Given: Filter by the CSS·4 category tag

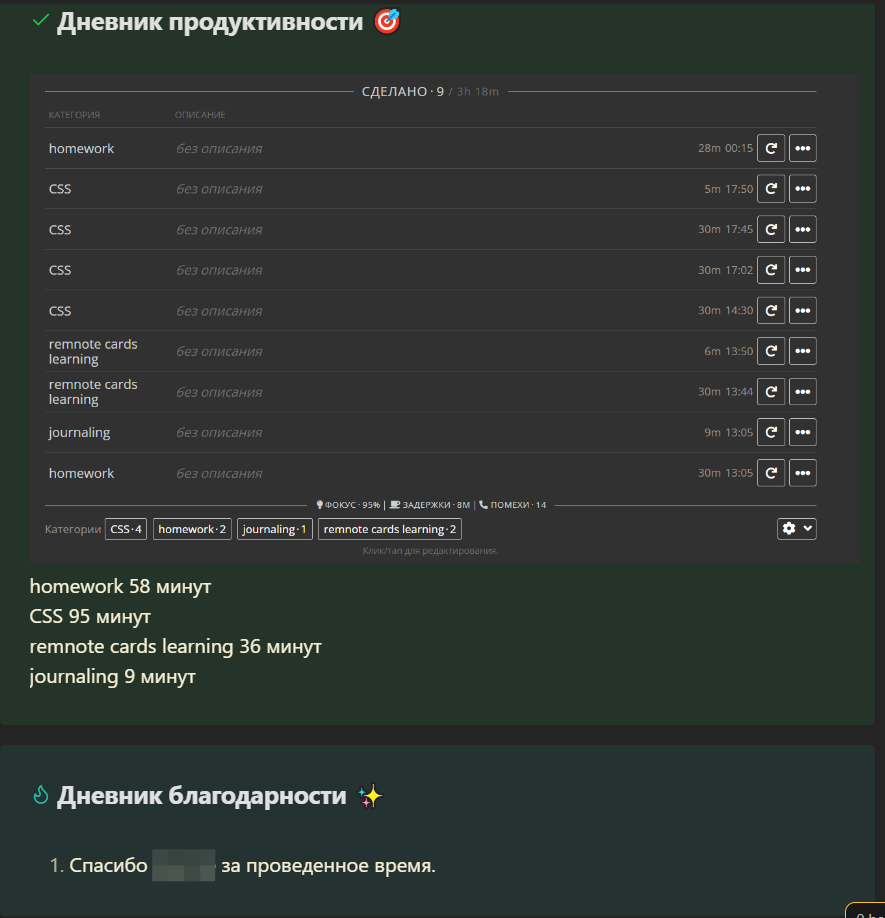Looking at the screenshot, I should (x=126, y=529).
